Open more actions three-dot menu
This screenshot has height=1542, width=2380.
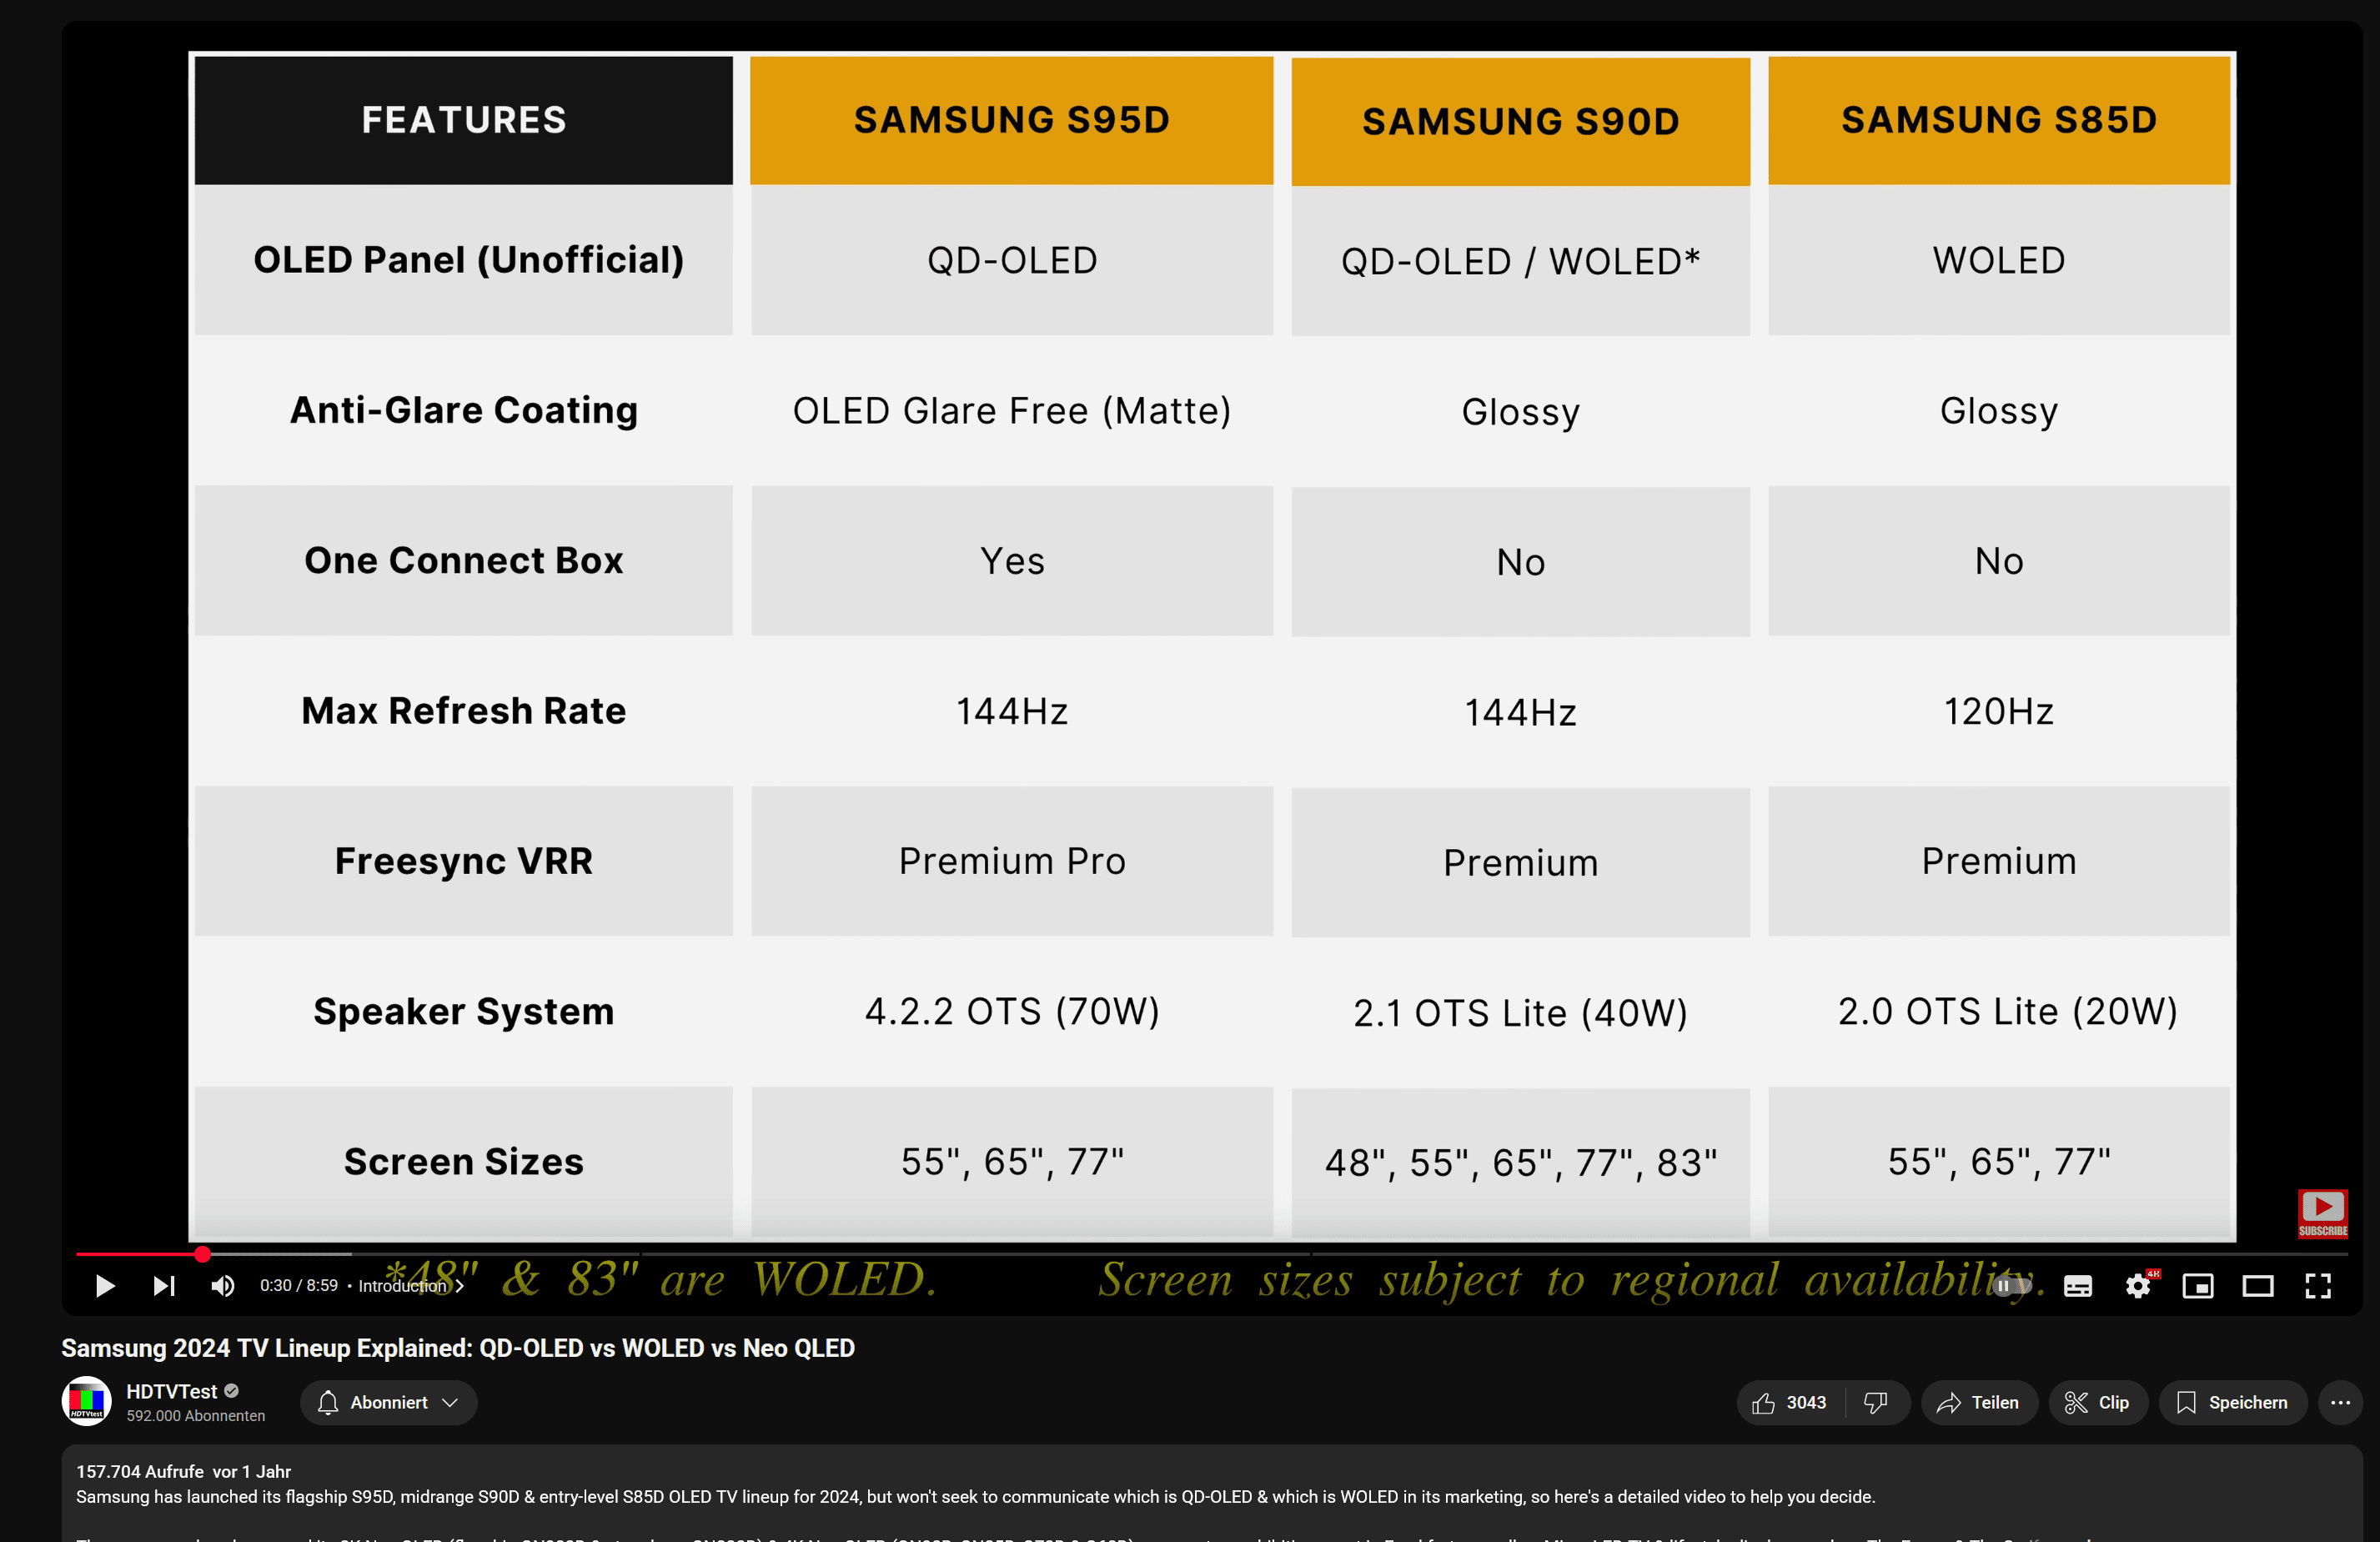tap(2340, 1402)
